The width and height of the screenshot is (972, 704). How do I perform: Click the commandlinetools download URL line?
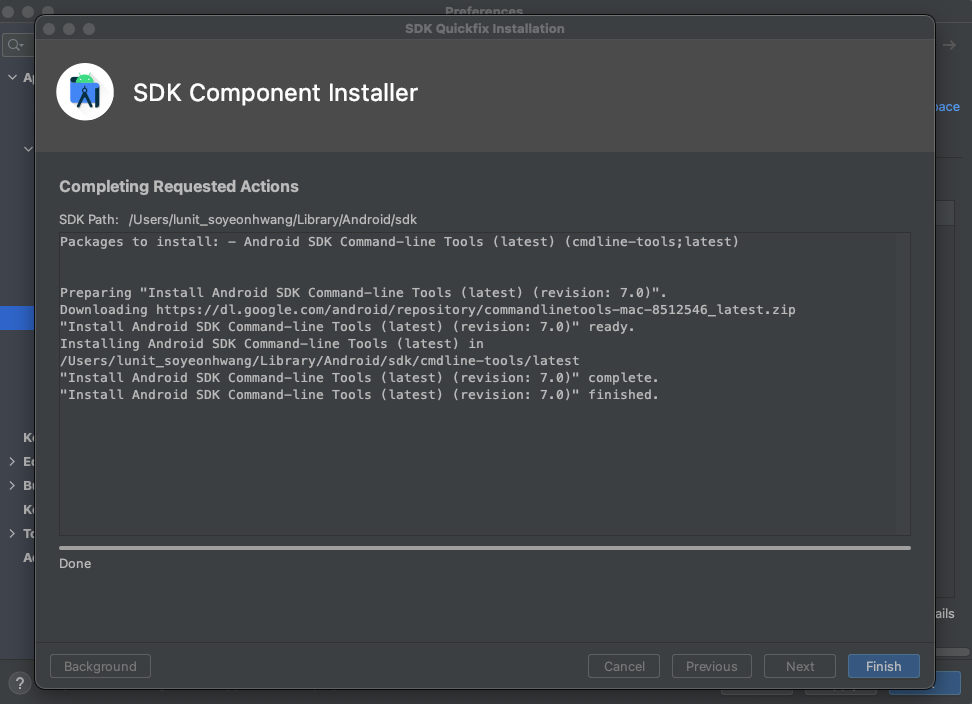coord(428,309)
